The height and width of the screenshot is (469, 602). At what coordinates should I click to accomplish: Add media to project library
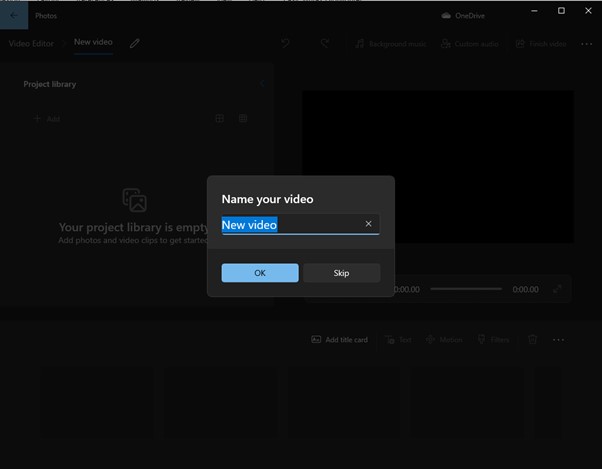(47, 119)
